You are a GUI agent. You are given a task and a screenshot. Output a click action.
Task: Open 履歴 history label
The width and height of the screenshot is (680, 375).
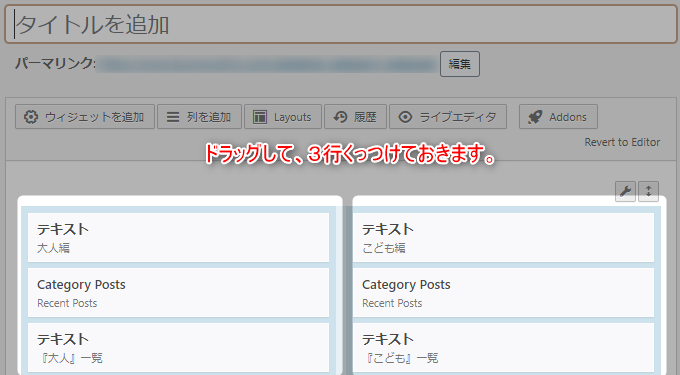[365, 117]
